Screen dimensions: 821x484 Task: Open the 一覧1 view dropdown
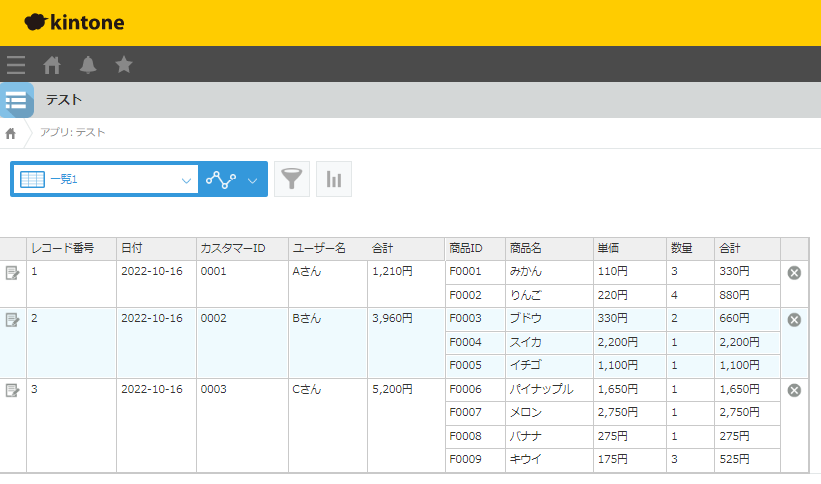[105, 179]
